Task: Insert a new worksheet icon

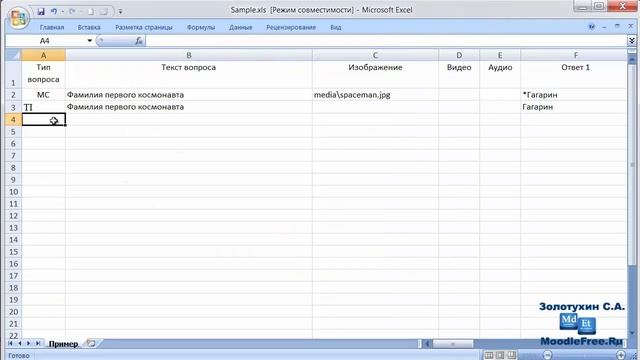Action: (91, 344)
